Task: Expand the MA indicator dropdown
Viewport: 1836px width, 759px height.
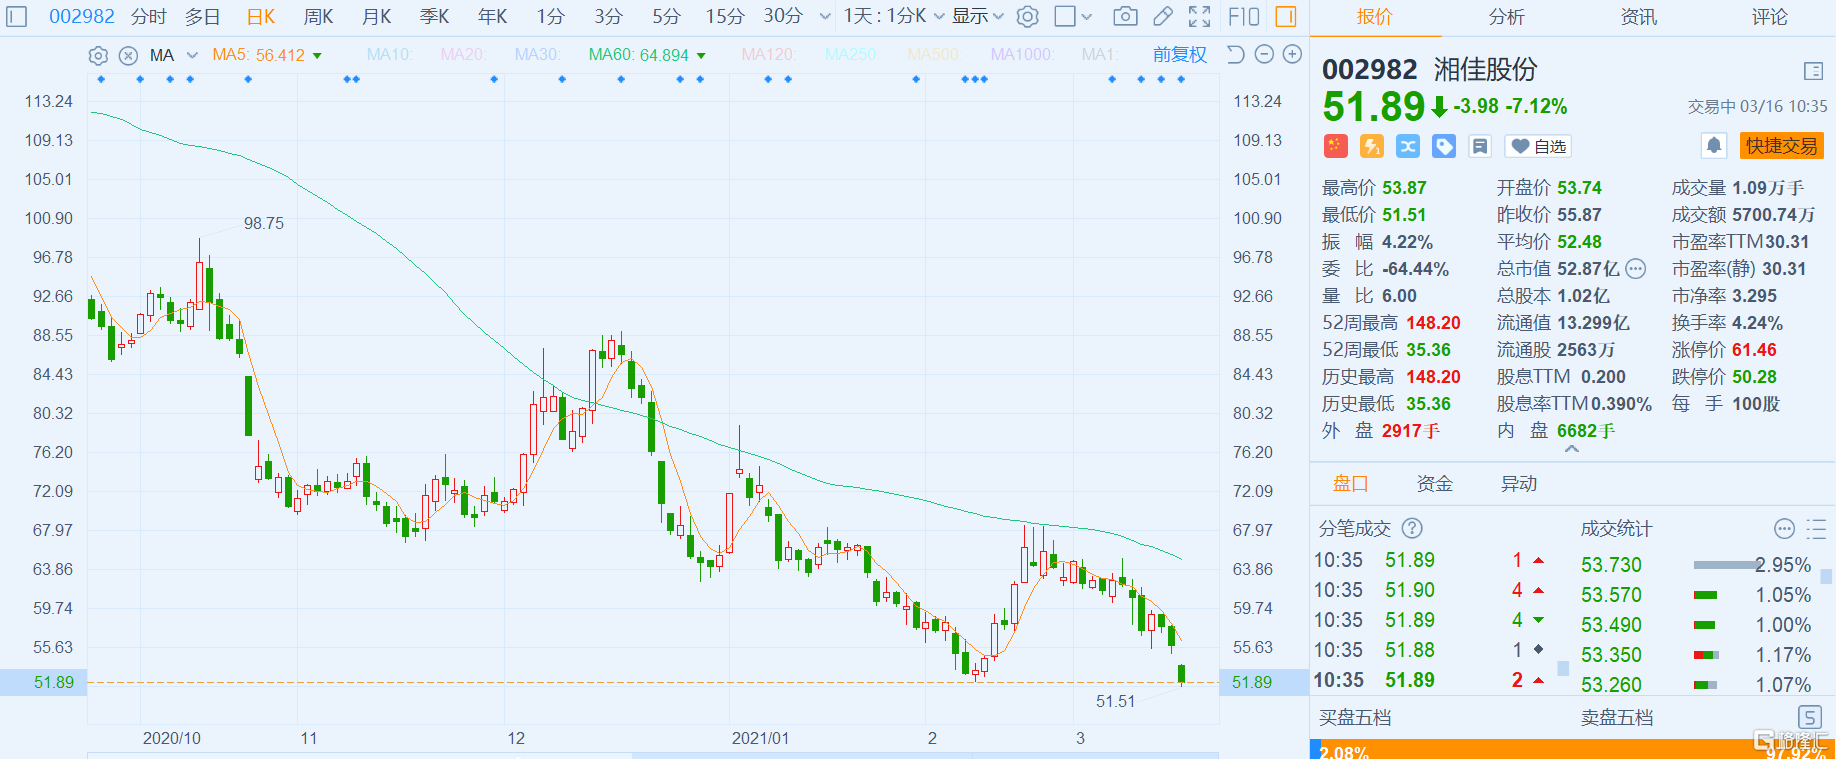Action: pyautogui.click(x=192, y=55)
